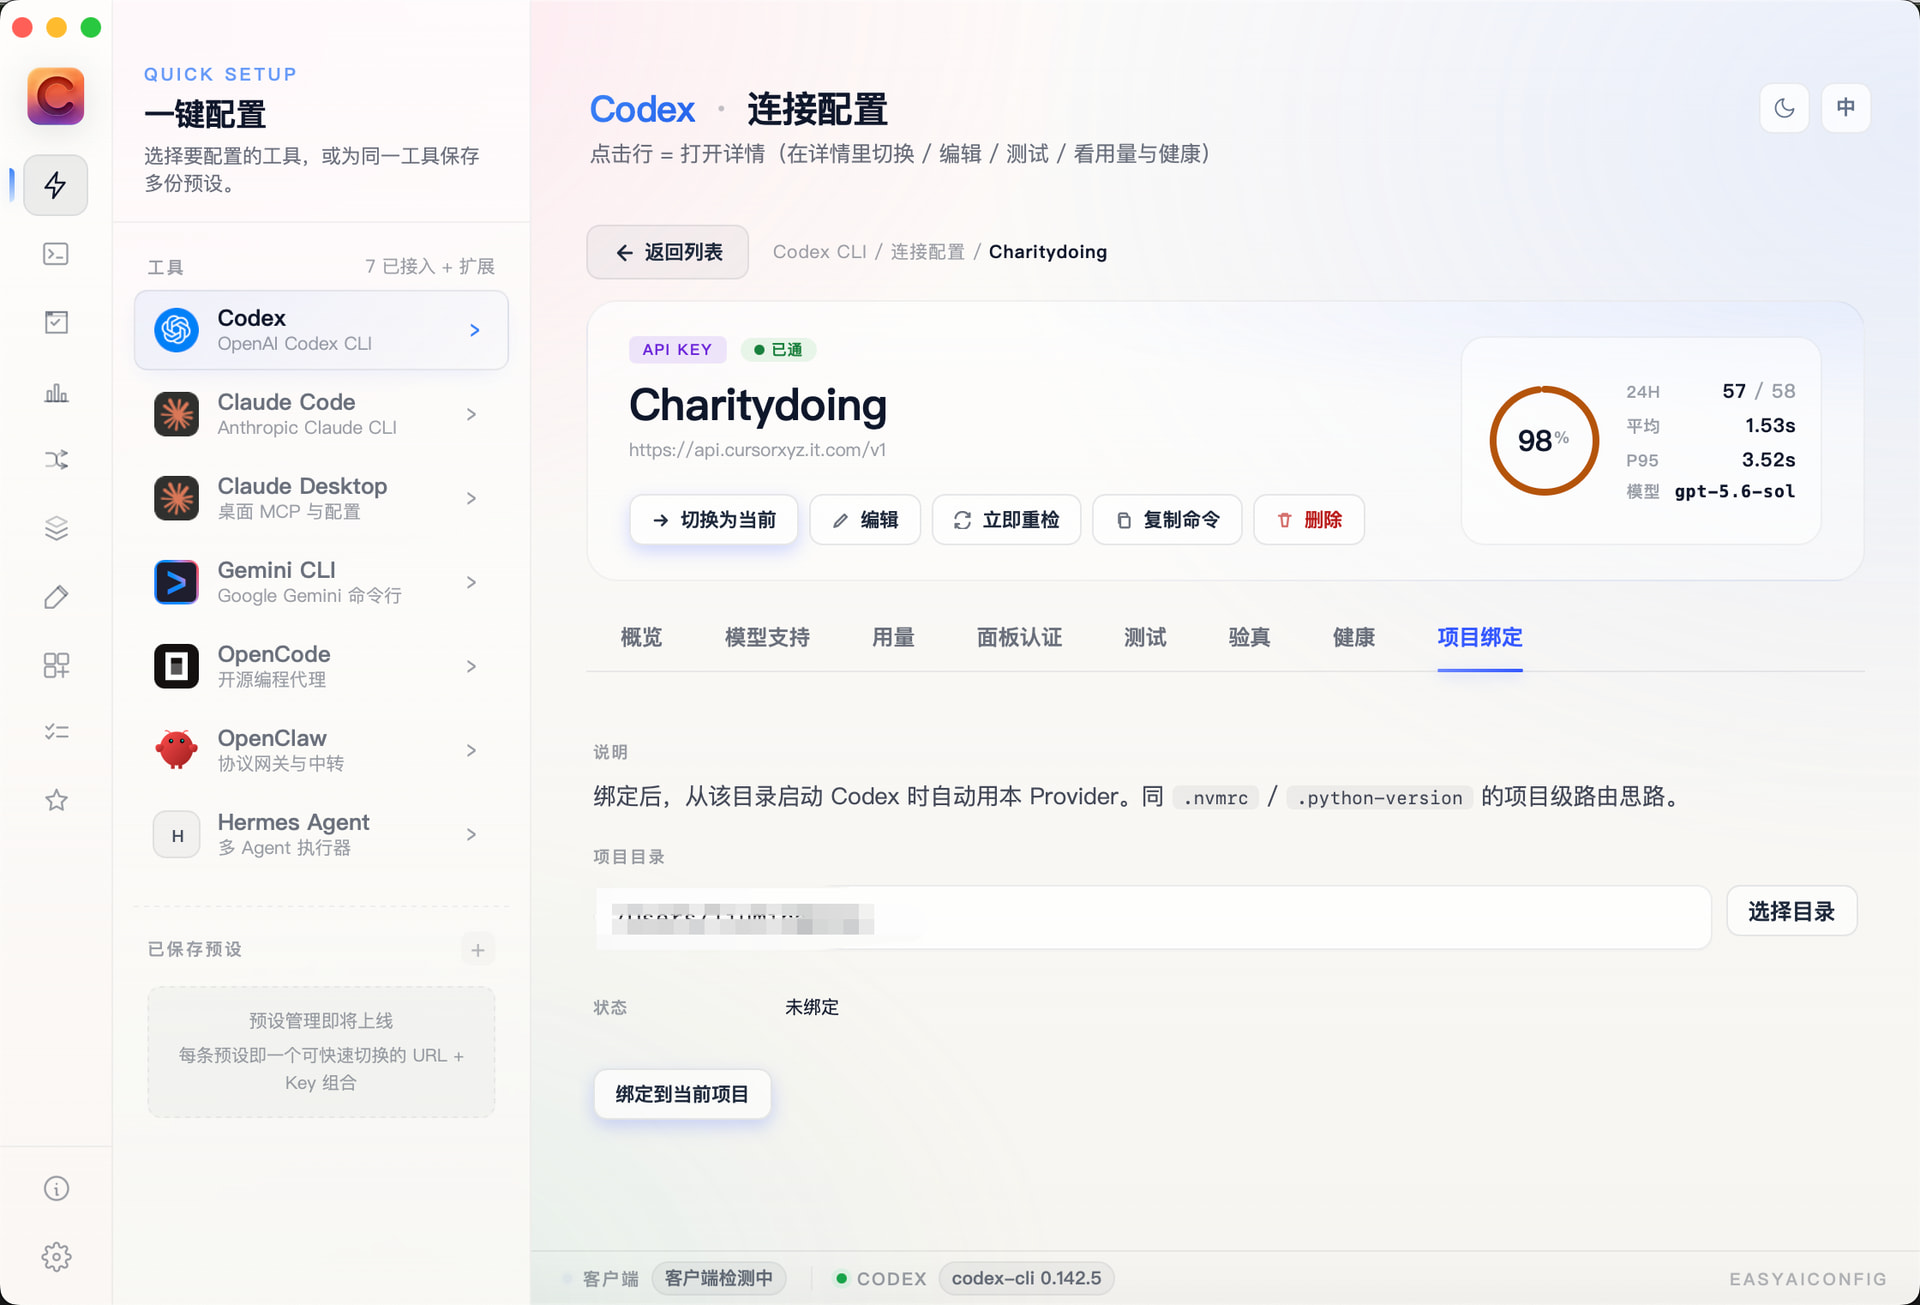Expand the OpenCode row chevron
The height and width of the screenshot is (1305, 1920).
point(472,666)
